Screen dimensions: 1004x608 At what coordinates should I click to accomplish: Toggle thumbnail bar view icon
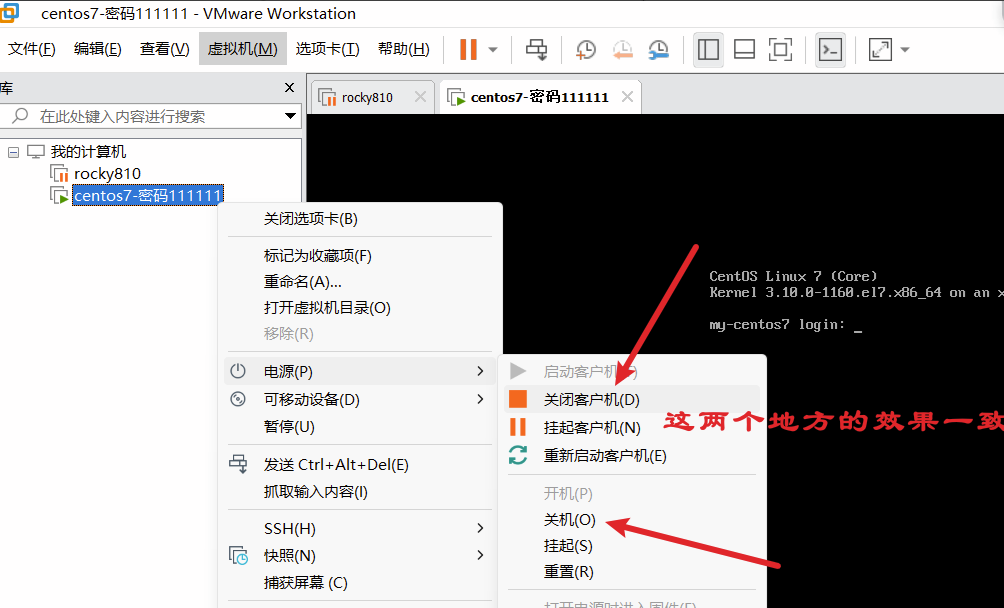(x=744, y=49)
